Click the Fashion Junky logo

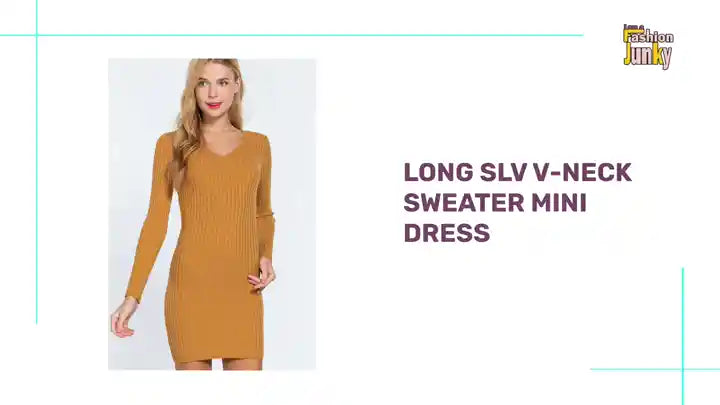[648, 46]
